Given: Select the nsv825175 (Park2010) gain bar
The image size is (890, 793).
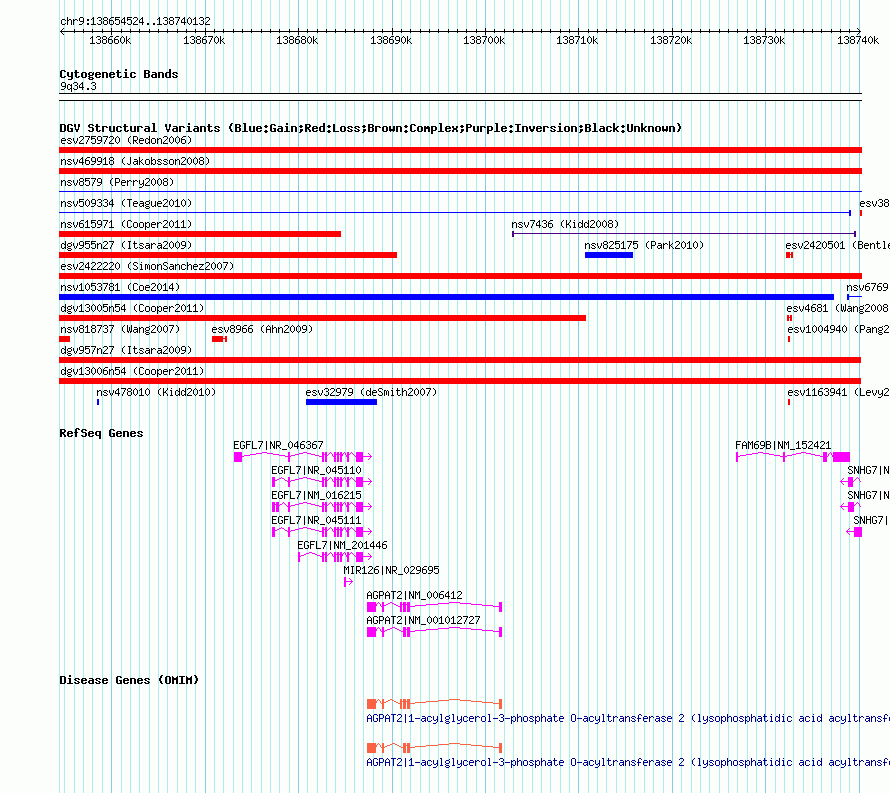Looking at the screenshot, I should click(x=609, y=255).
